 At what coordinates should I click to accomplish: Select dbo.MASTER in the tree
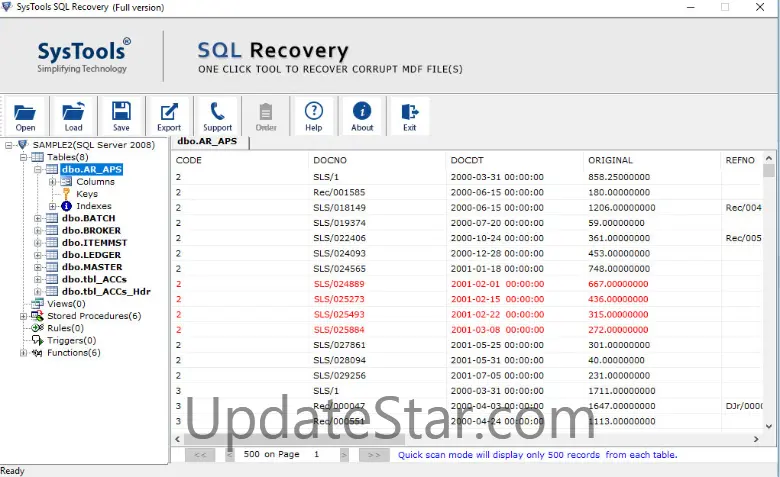pos(92,267)
